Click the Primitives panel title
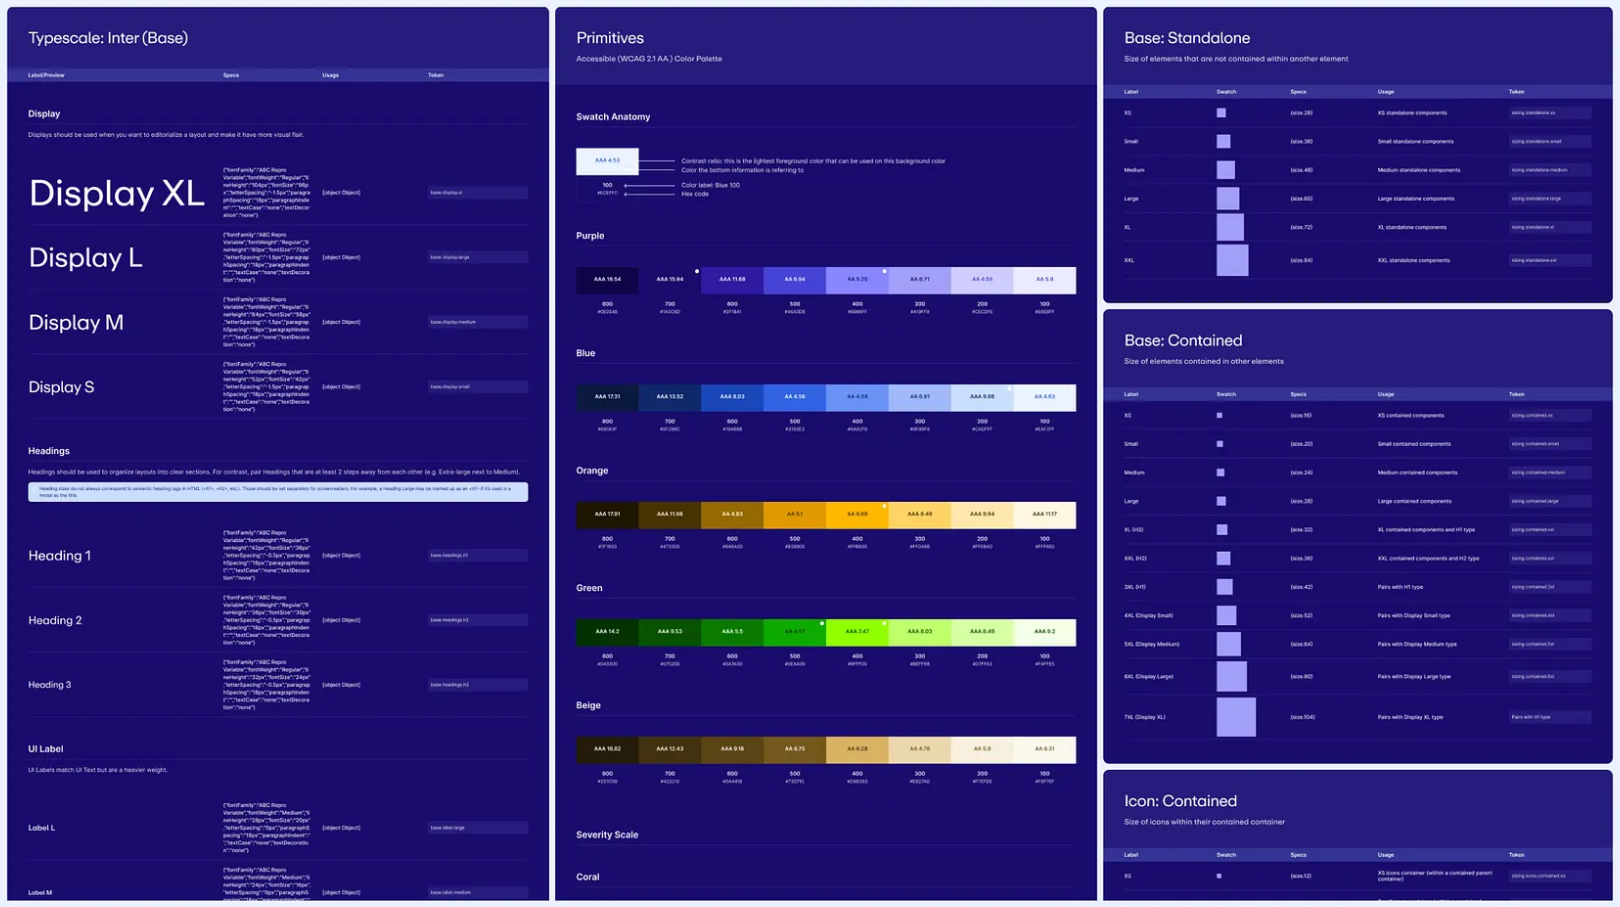 click(610, 38)
